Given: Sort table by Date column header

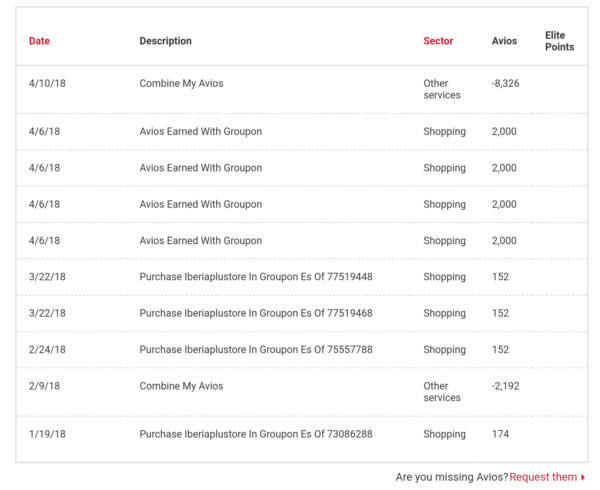Looking at the screenshot, I should (x=39, y=41).
